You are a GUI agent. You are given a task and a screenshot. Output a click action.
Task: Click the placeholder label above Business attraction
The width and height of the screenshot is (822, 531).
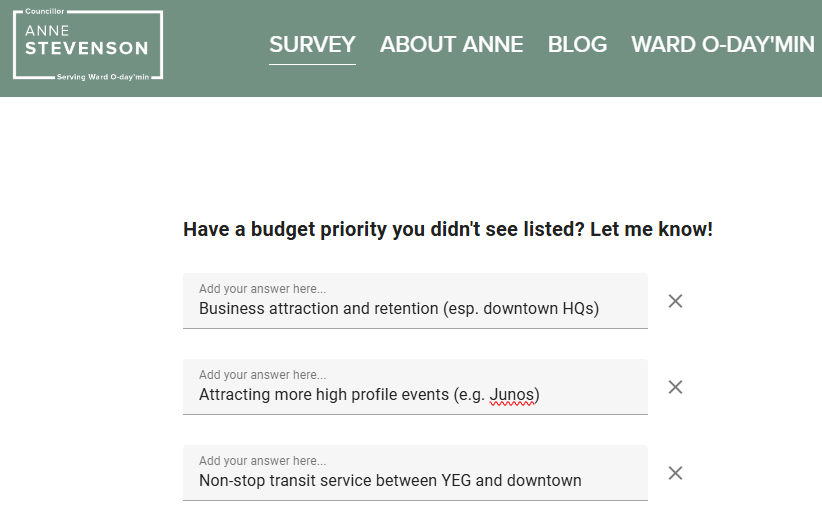[x=262, y=289]
